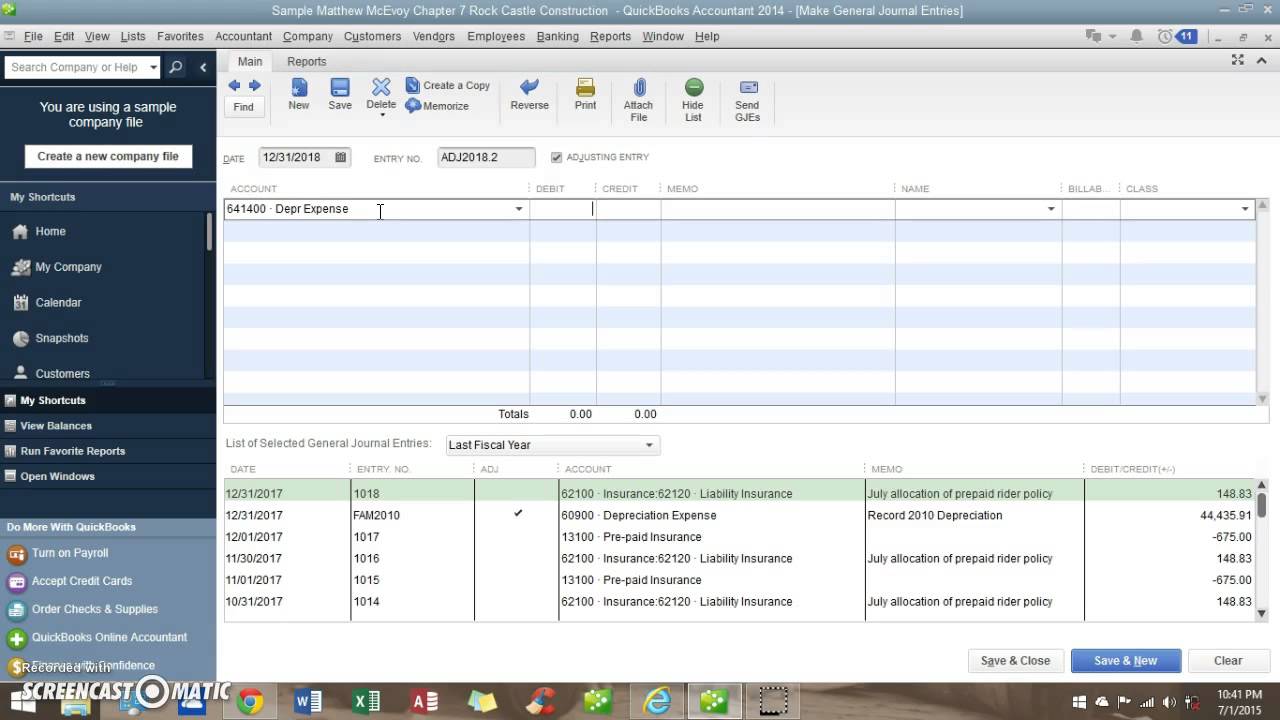
Task: Open the Name column dropdown
Action: 1051,209
